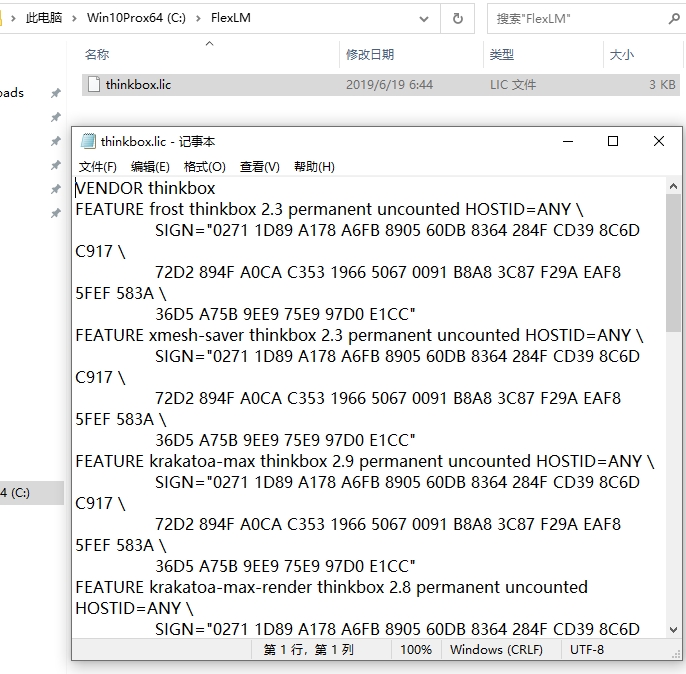The image size is (686, 674).
Task: Click UTF-8 encoding status entry
Action: click(x=587, y=650)
